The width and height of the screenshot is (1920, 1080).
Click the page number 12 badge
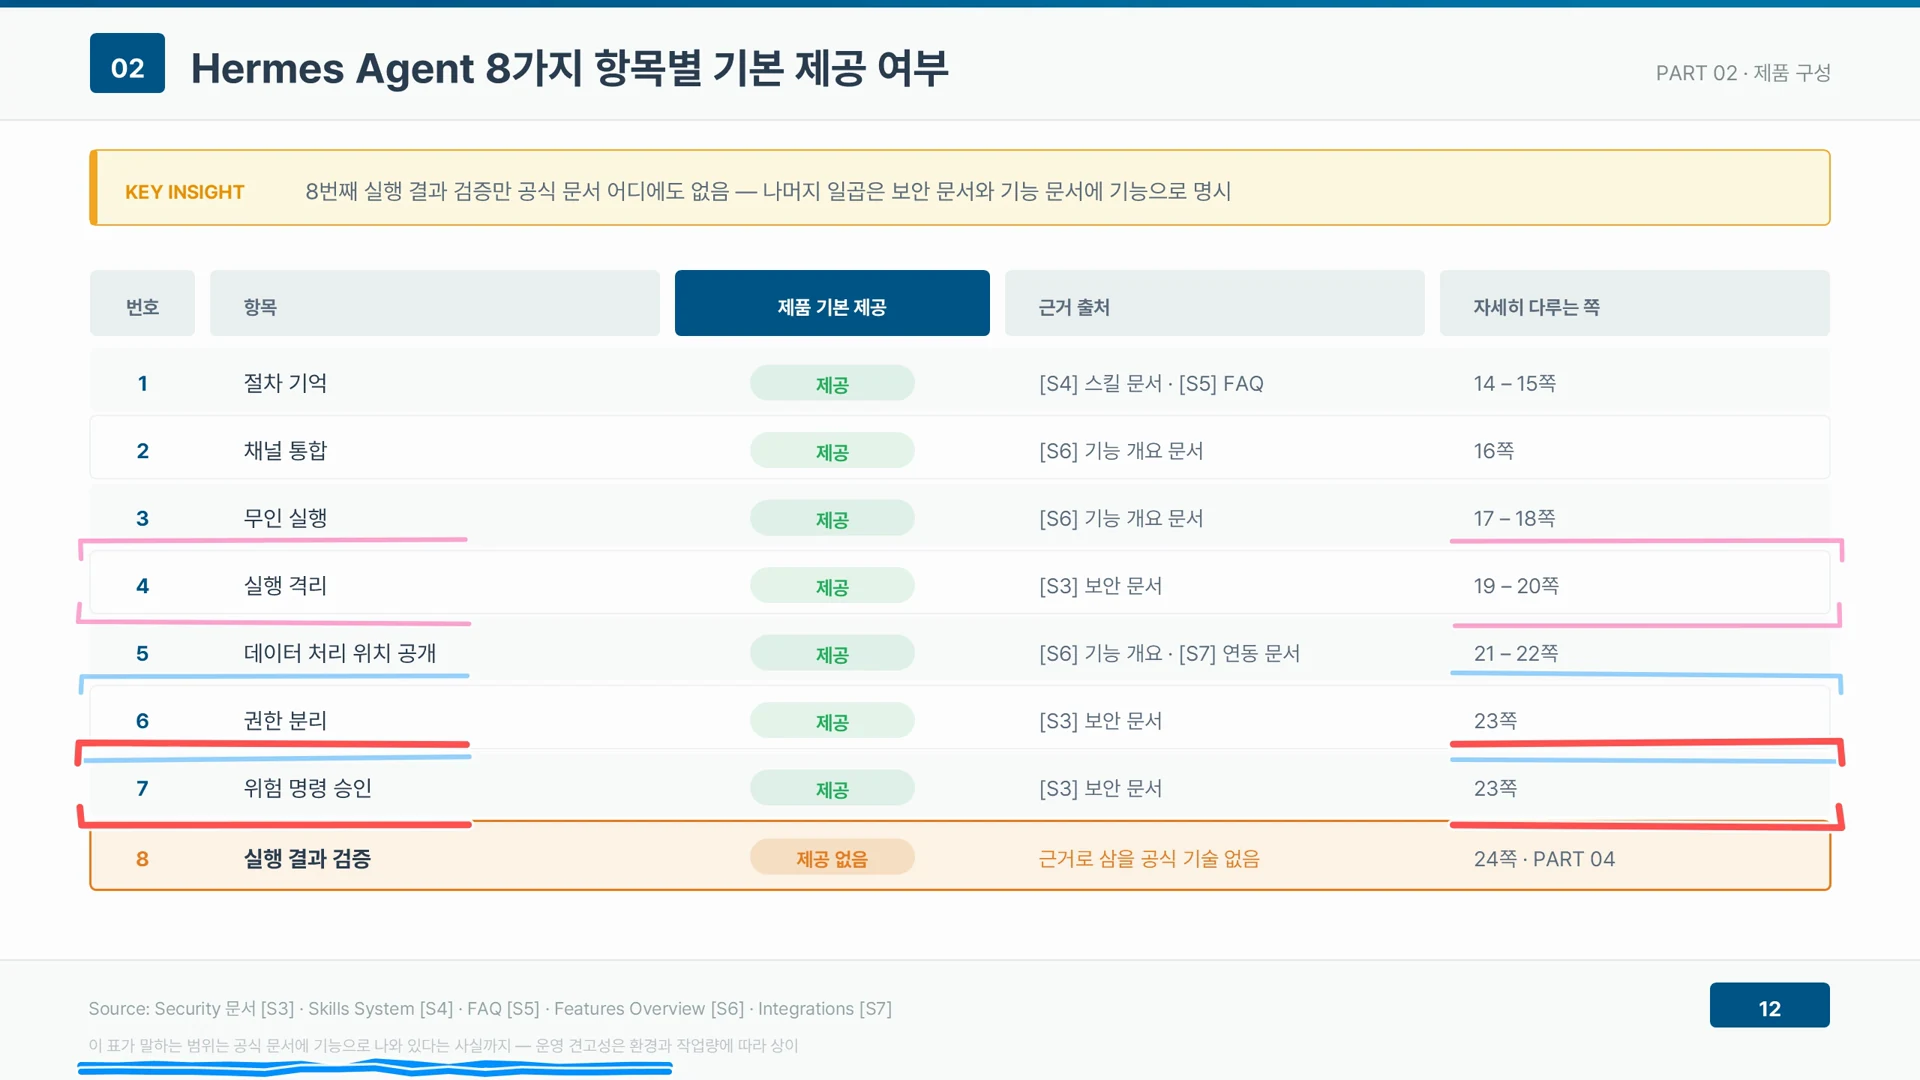1770,1005
